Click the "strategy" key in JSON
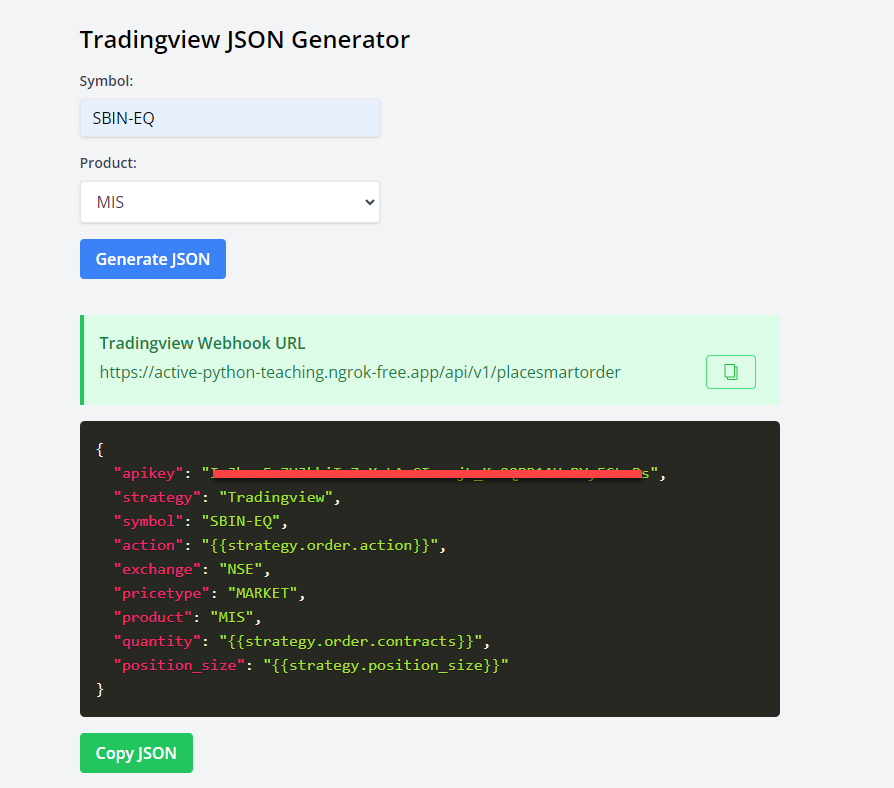This screenshot has width=894, height=788. (x=157, y=497)
